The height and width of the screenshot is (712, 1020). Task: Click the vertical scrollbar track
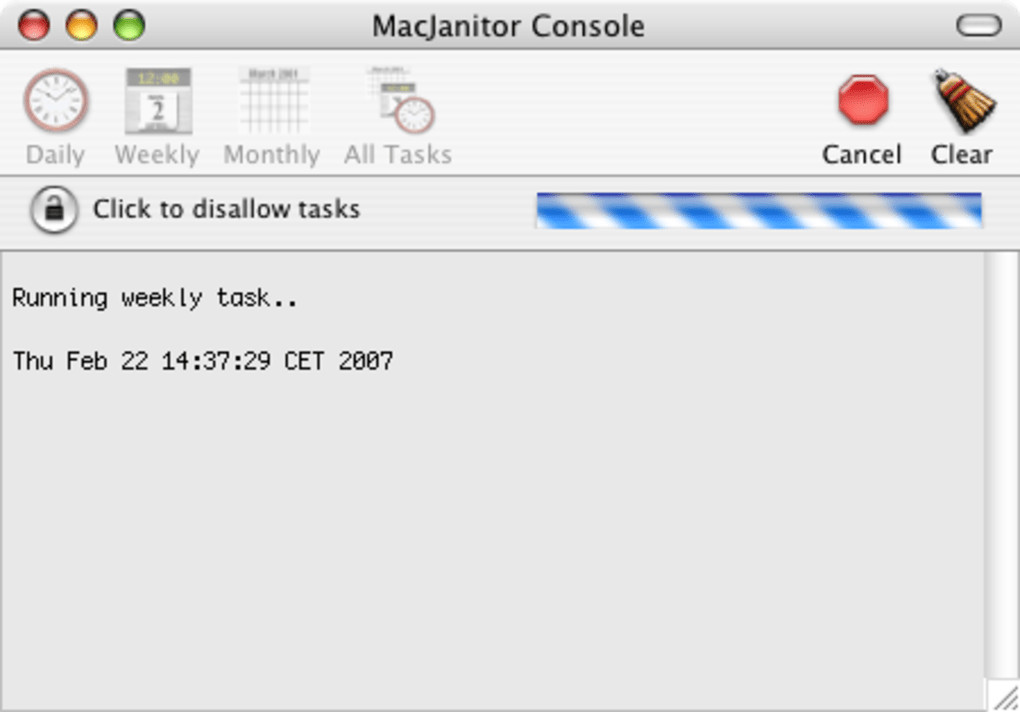pos(999,460)
